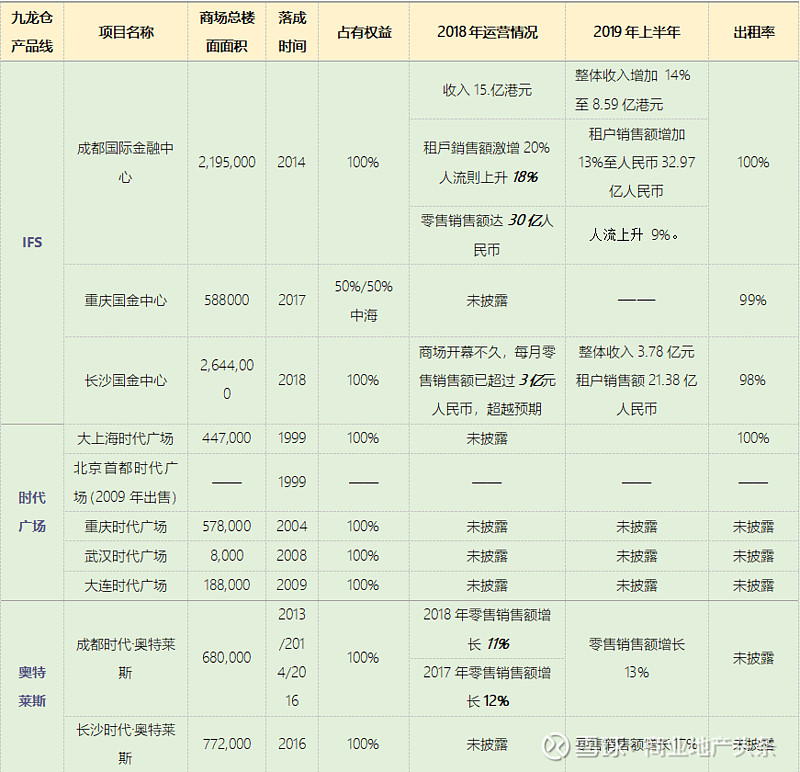Click the completion year '2016'
The image size is (800, 772).
[x=292, y=744]
